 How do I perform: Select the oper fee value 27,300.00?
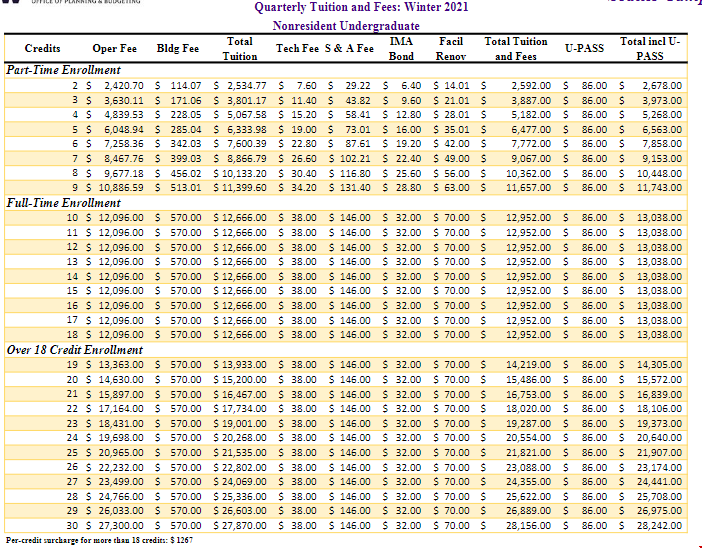(x=121, y=526)
